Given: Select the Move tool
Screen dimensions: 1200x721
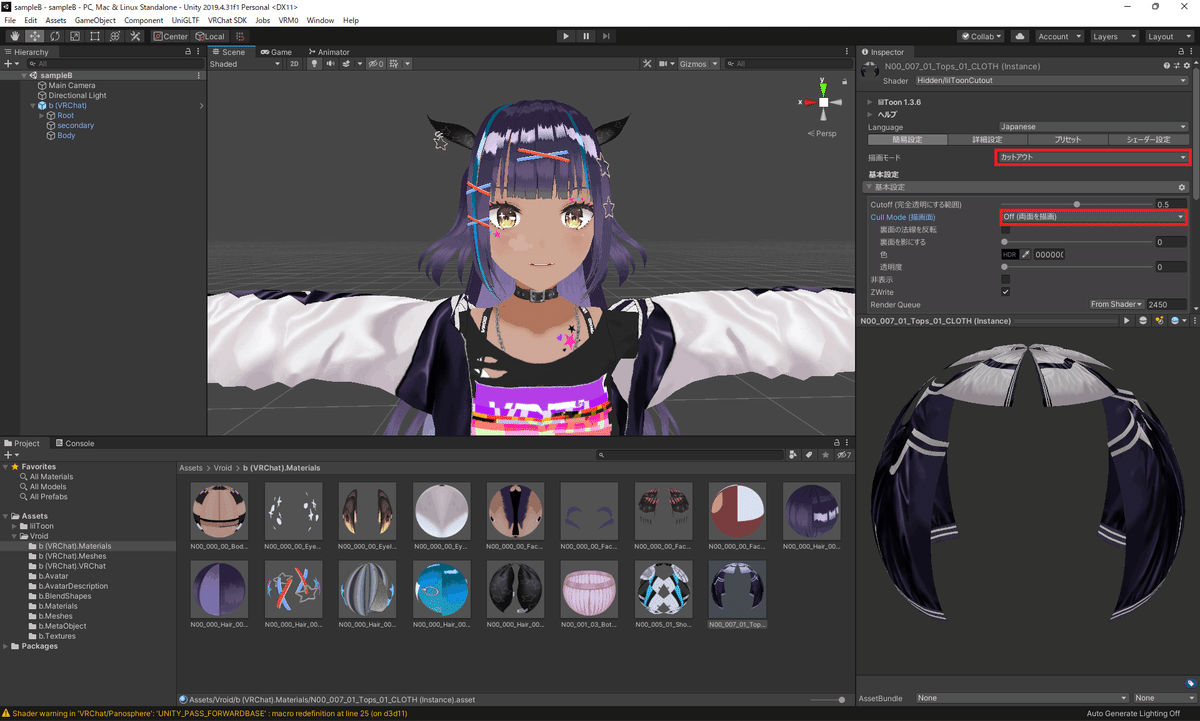Looking at the screenshot, I should (x=34, y=36).
